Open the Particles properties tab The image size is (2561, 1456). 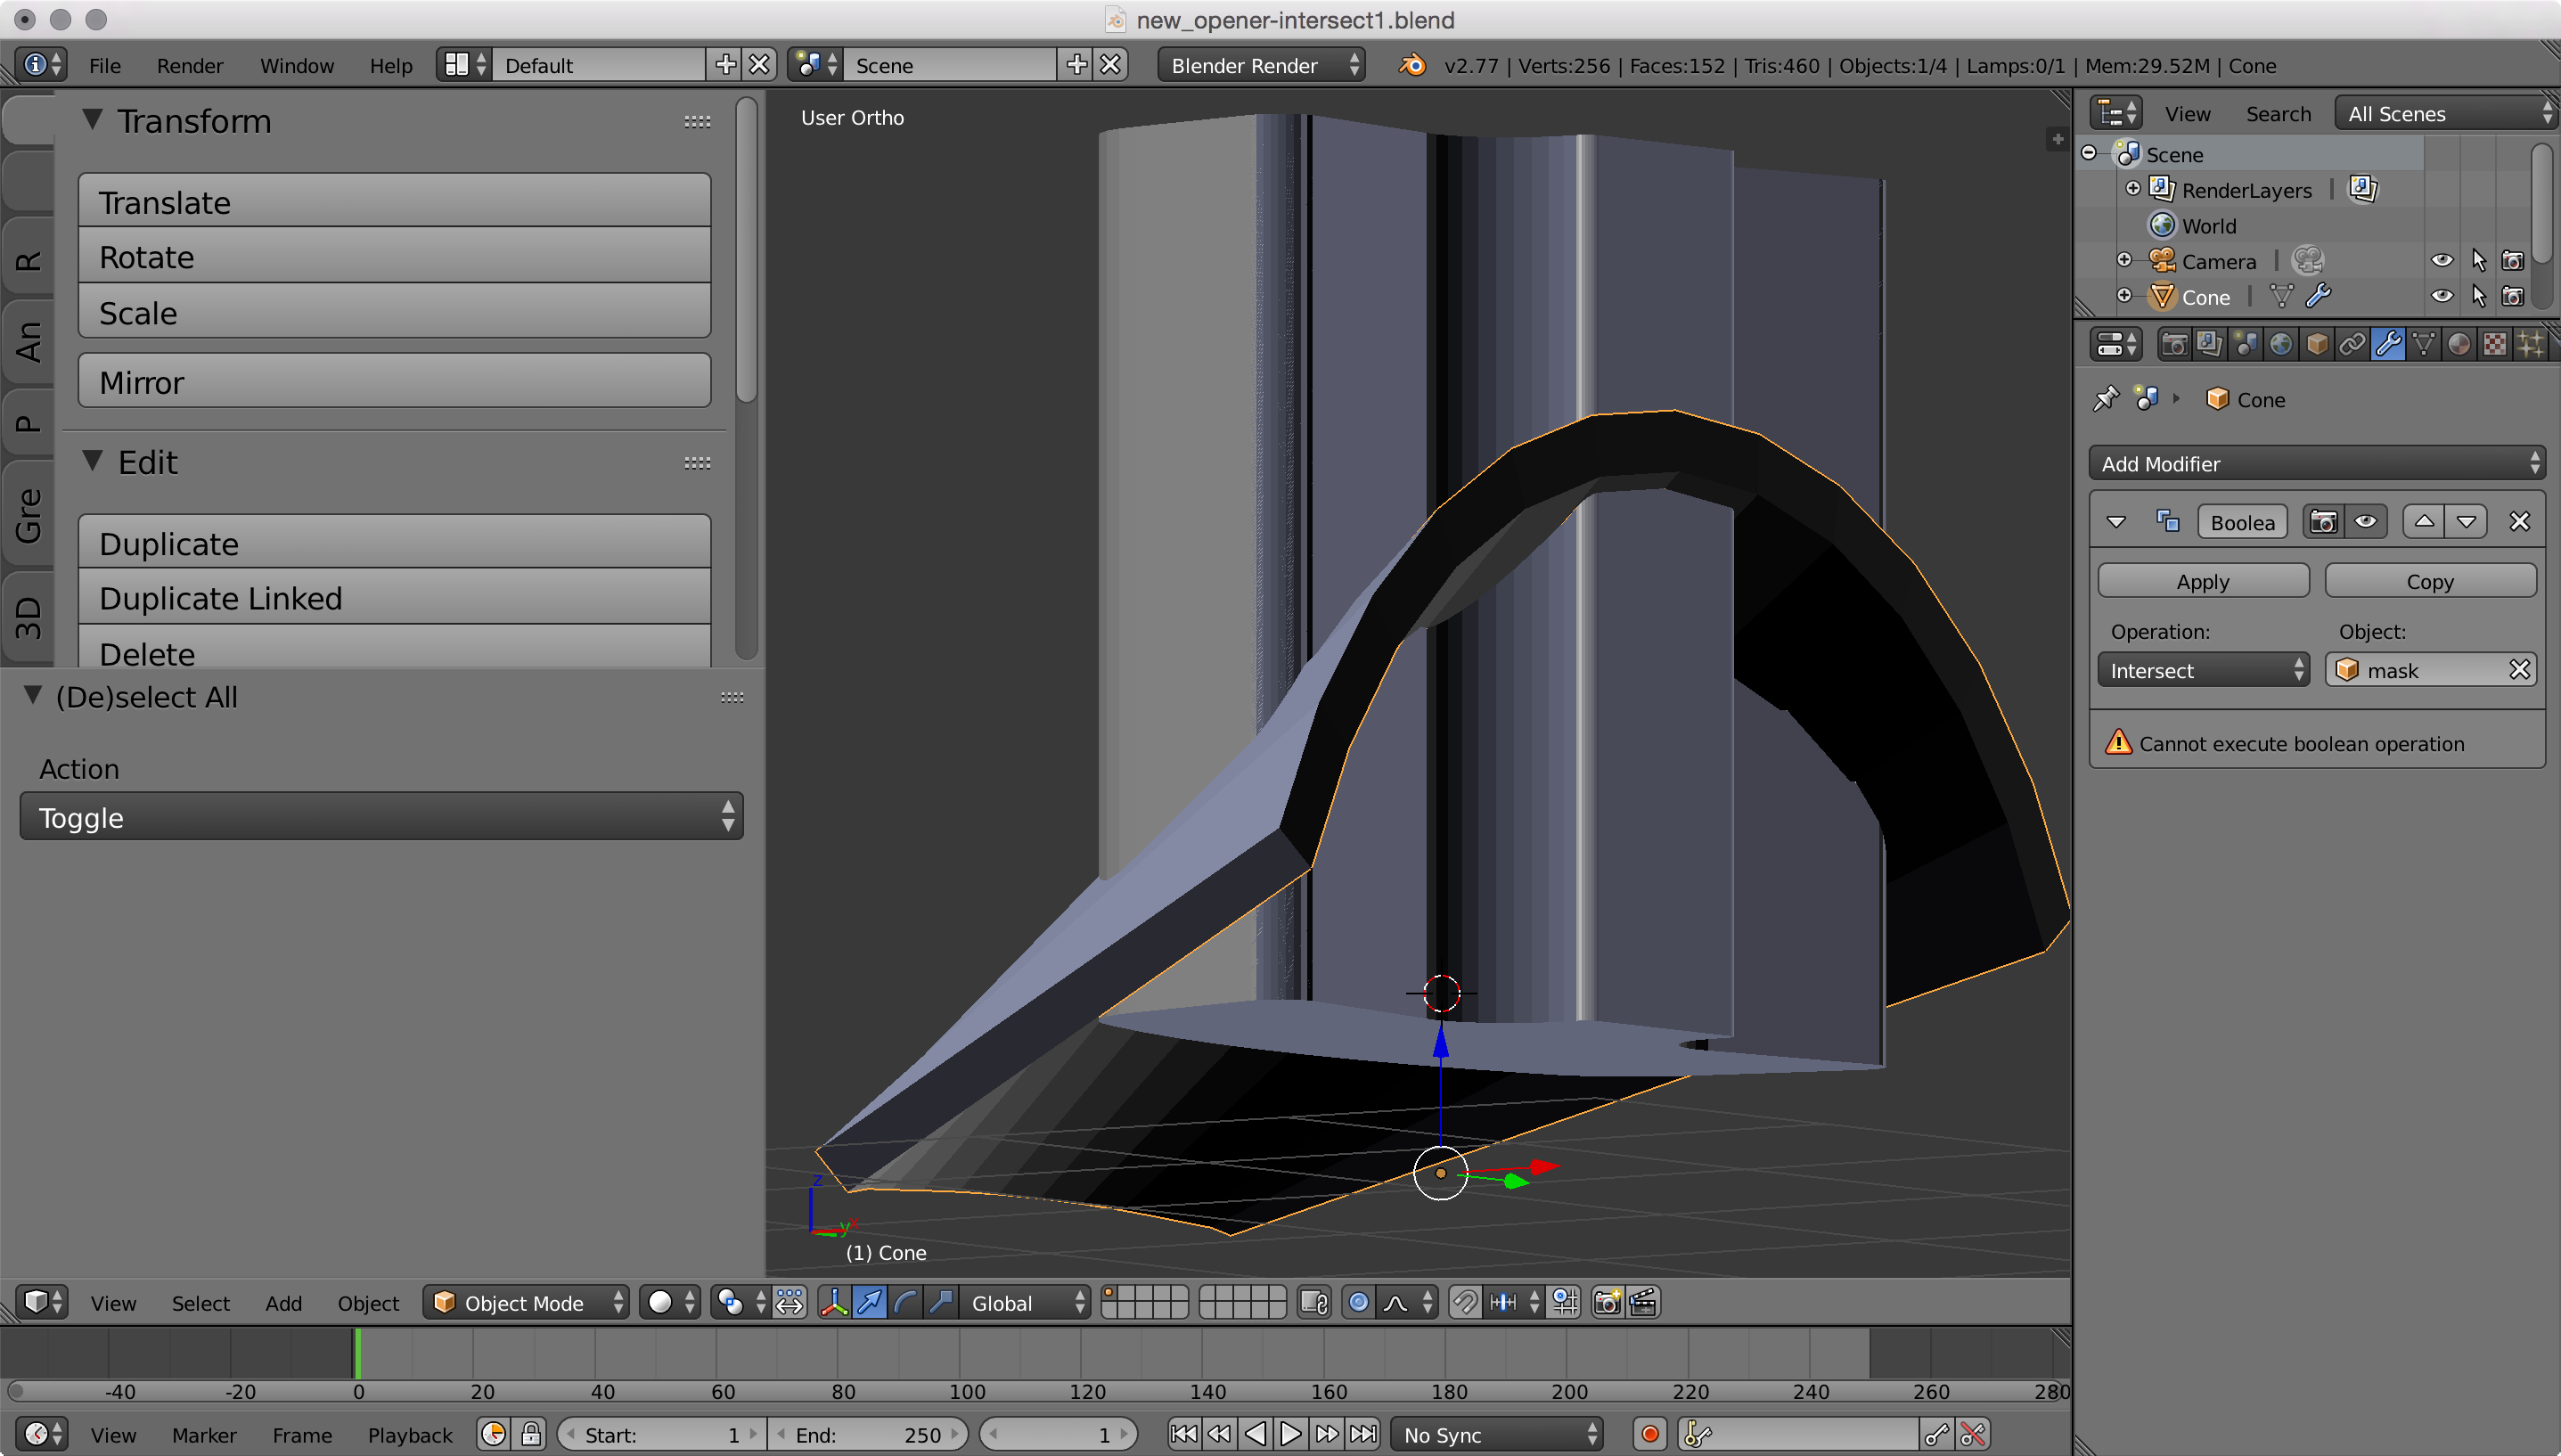pyautogui.click(x=2531, y=345)
